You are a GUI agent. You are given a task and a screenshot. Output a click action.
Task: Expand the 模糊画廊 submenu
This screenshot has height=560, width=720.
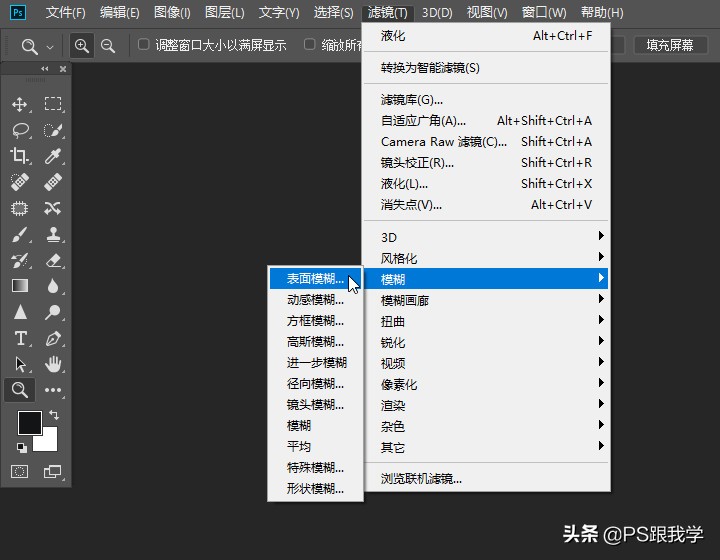486,300
